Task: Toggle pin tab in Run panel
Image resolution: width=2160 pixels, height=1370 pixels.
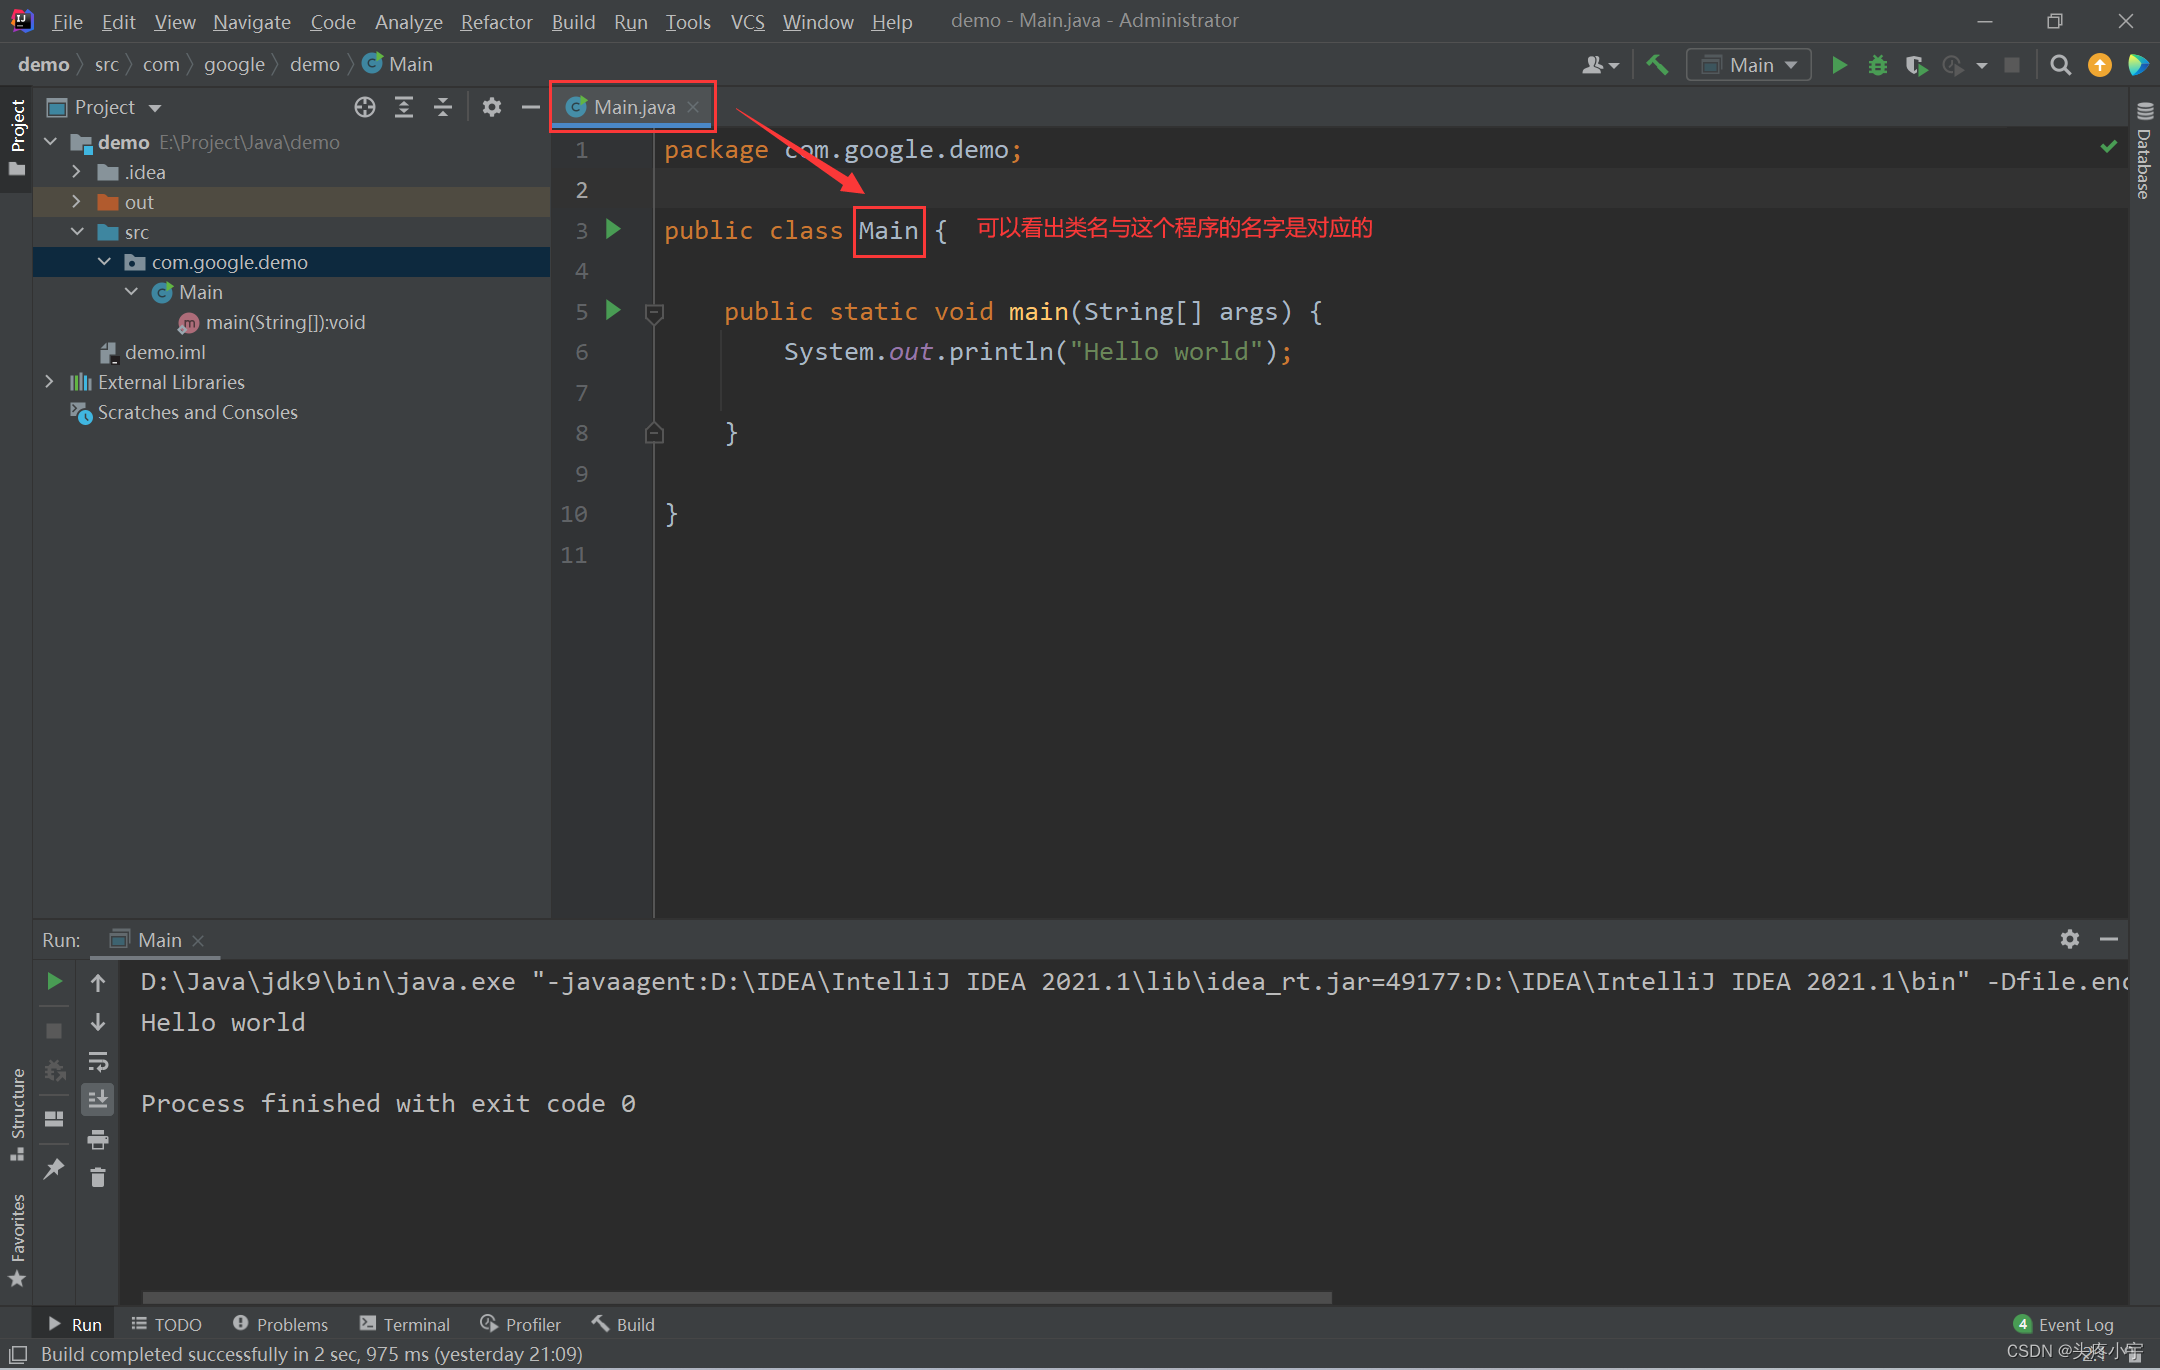Action: (x=54, y=1168)
